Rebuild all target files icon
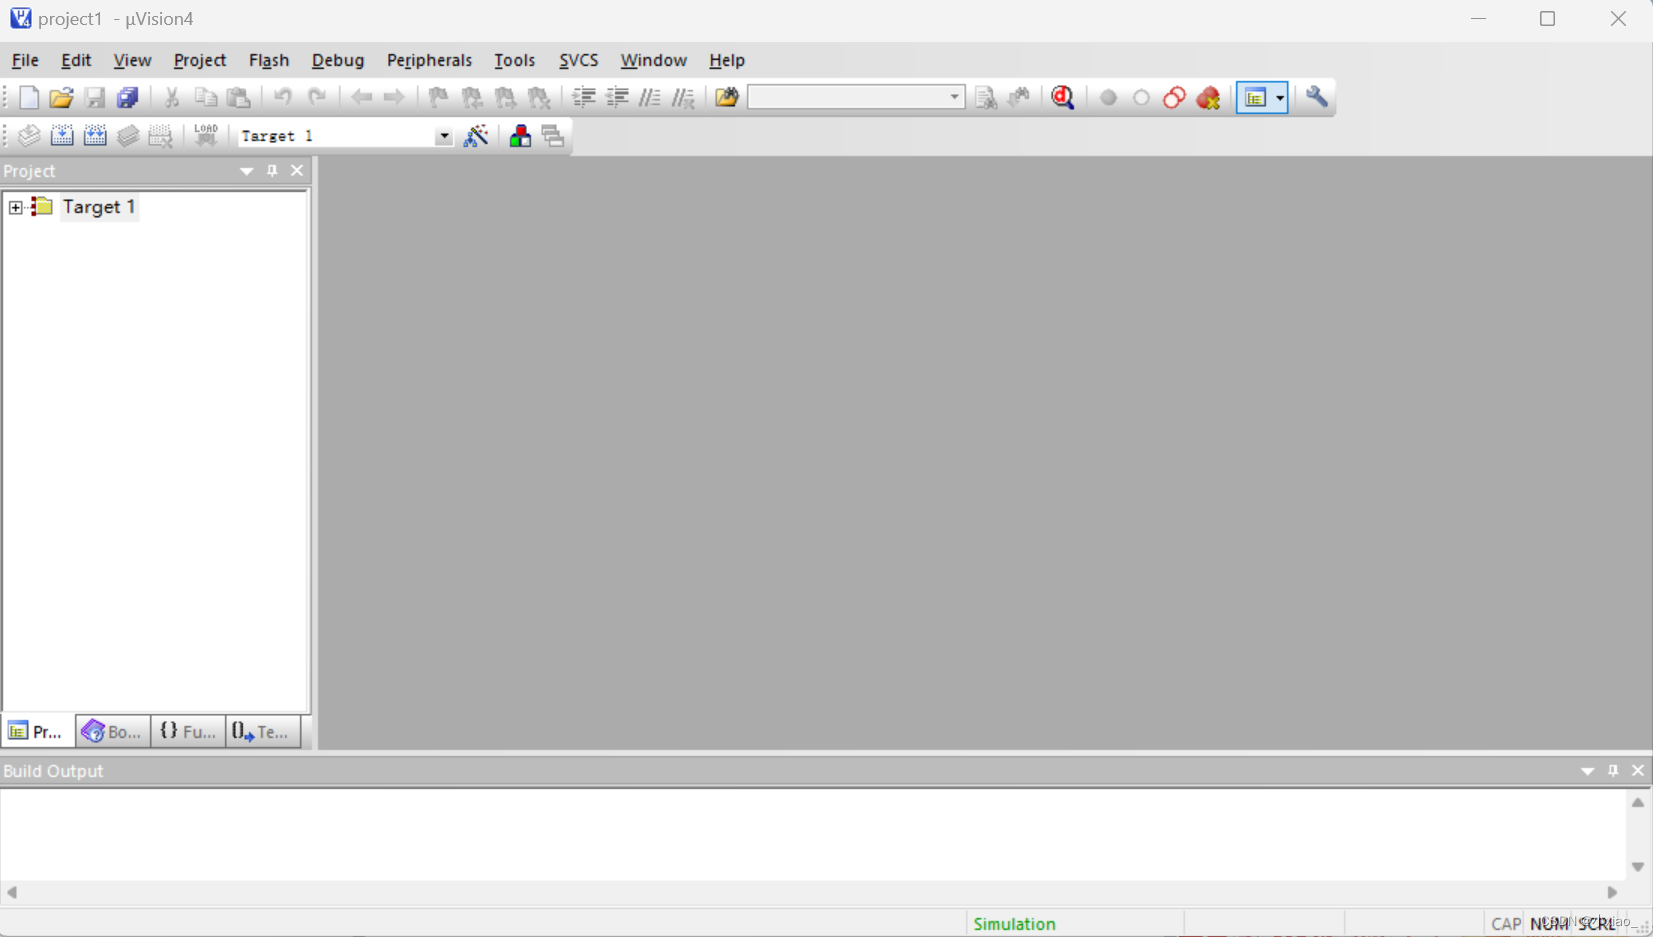Screen dimensions: 1653x937 click(x=95, y=136)
